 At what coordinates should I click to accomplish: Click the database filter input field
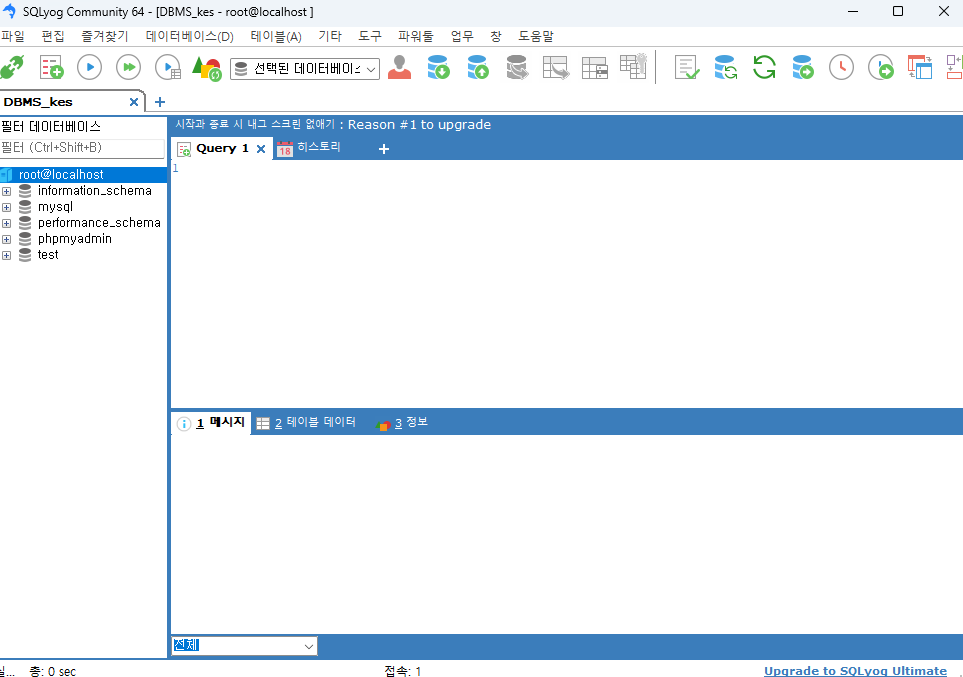click(82, 148)
